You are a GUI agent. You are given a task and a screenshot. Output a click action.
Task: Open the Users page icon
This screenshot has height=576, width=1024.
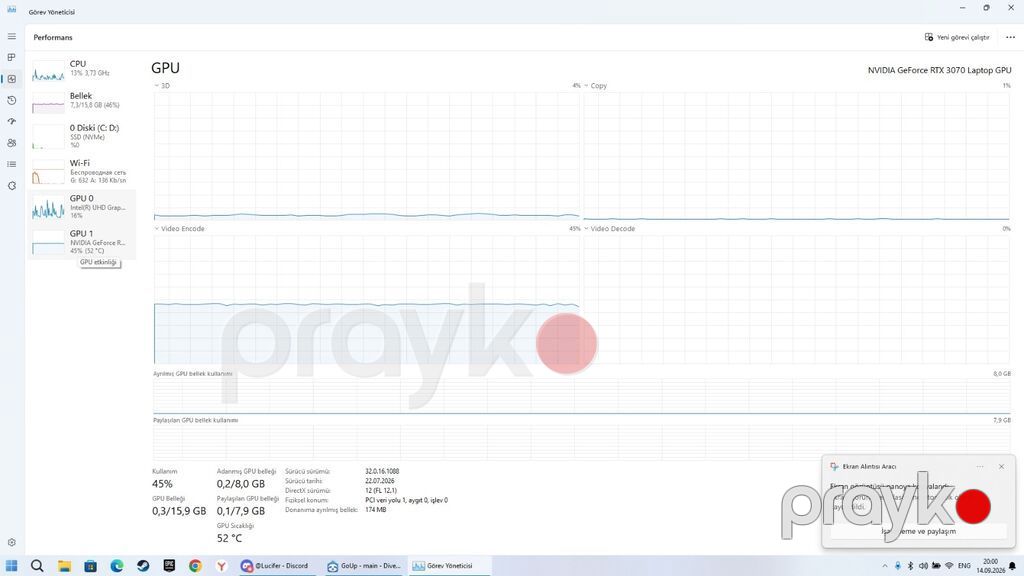pos(12,143)
